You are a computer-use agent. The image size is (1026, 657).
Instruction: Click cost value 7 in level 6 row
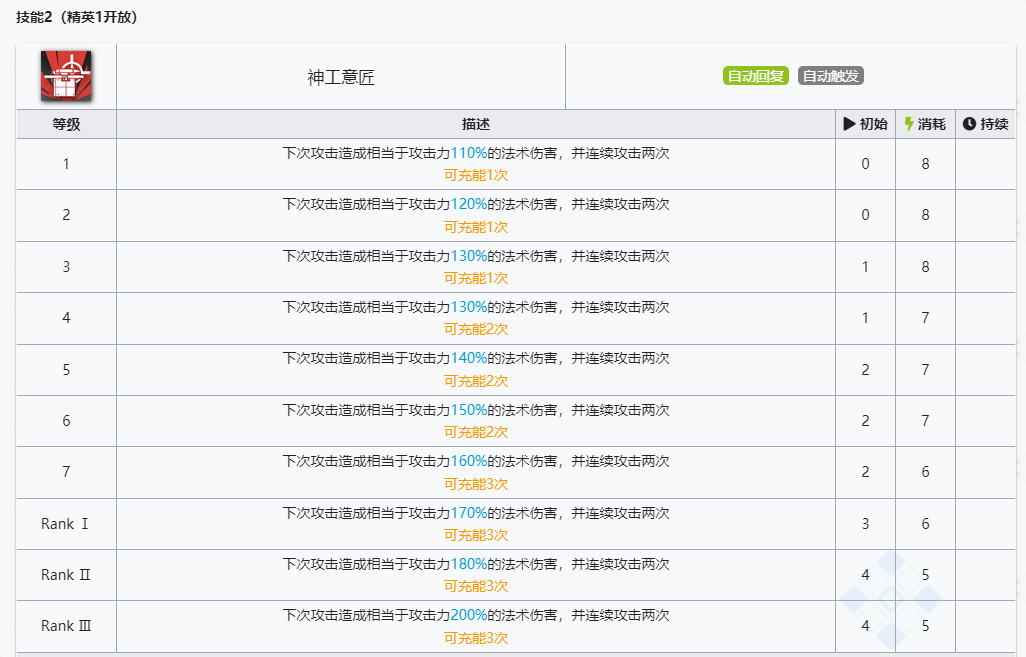coord(925,420)
